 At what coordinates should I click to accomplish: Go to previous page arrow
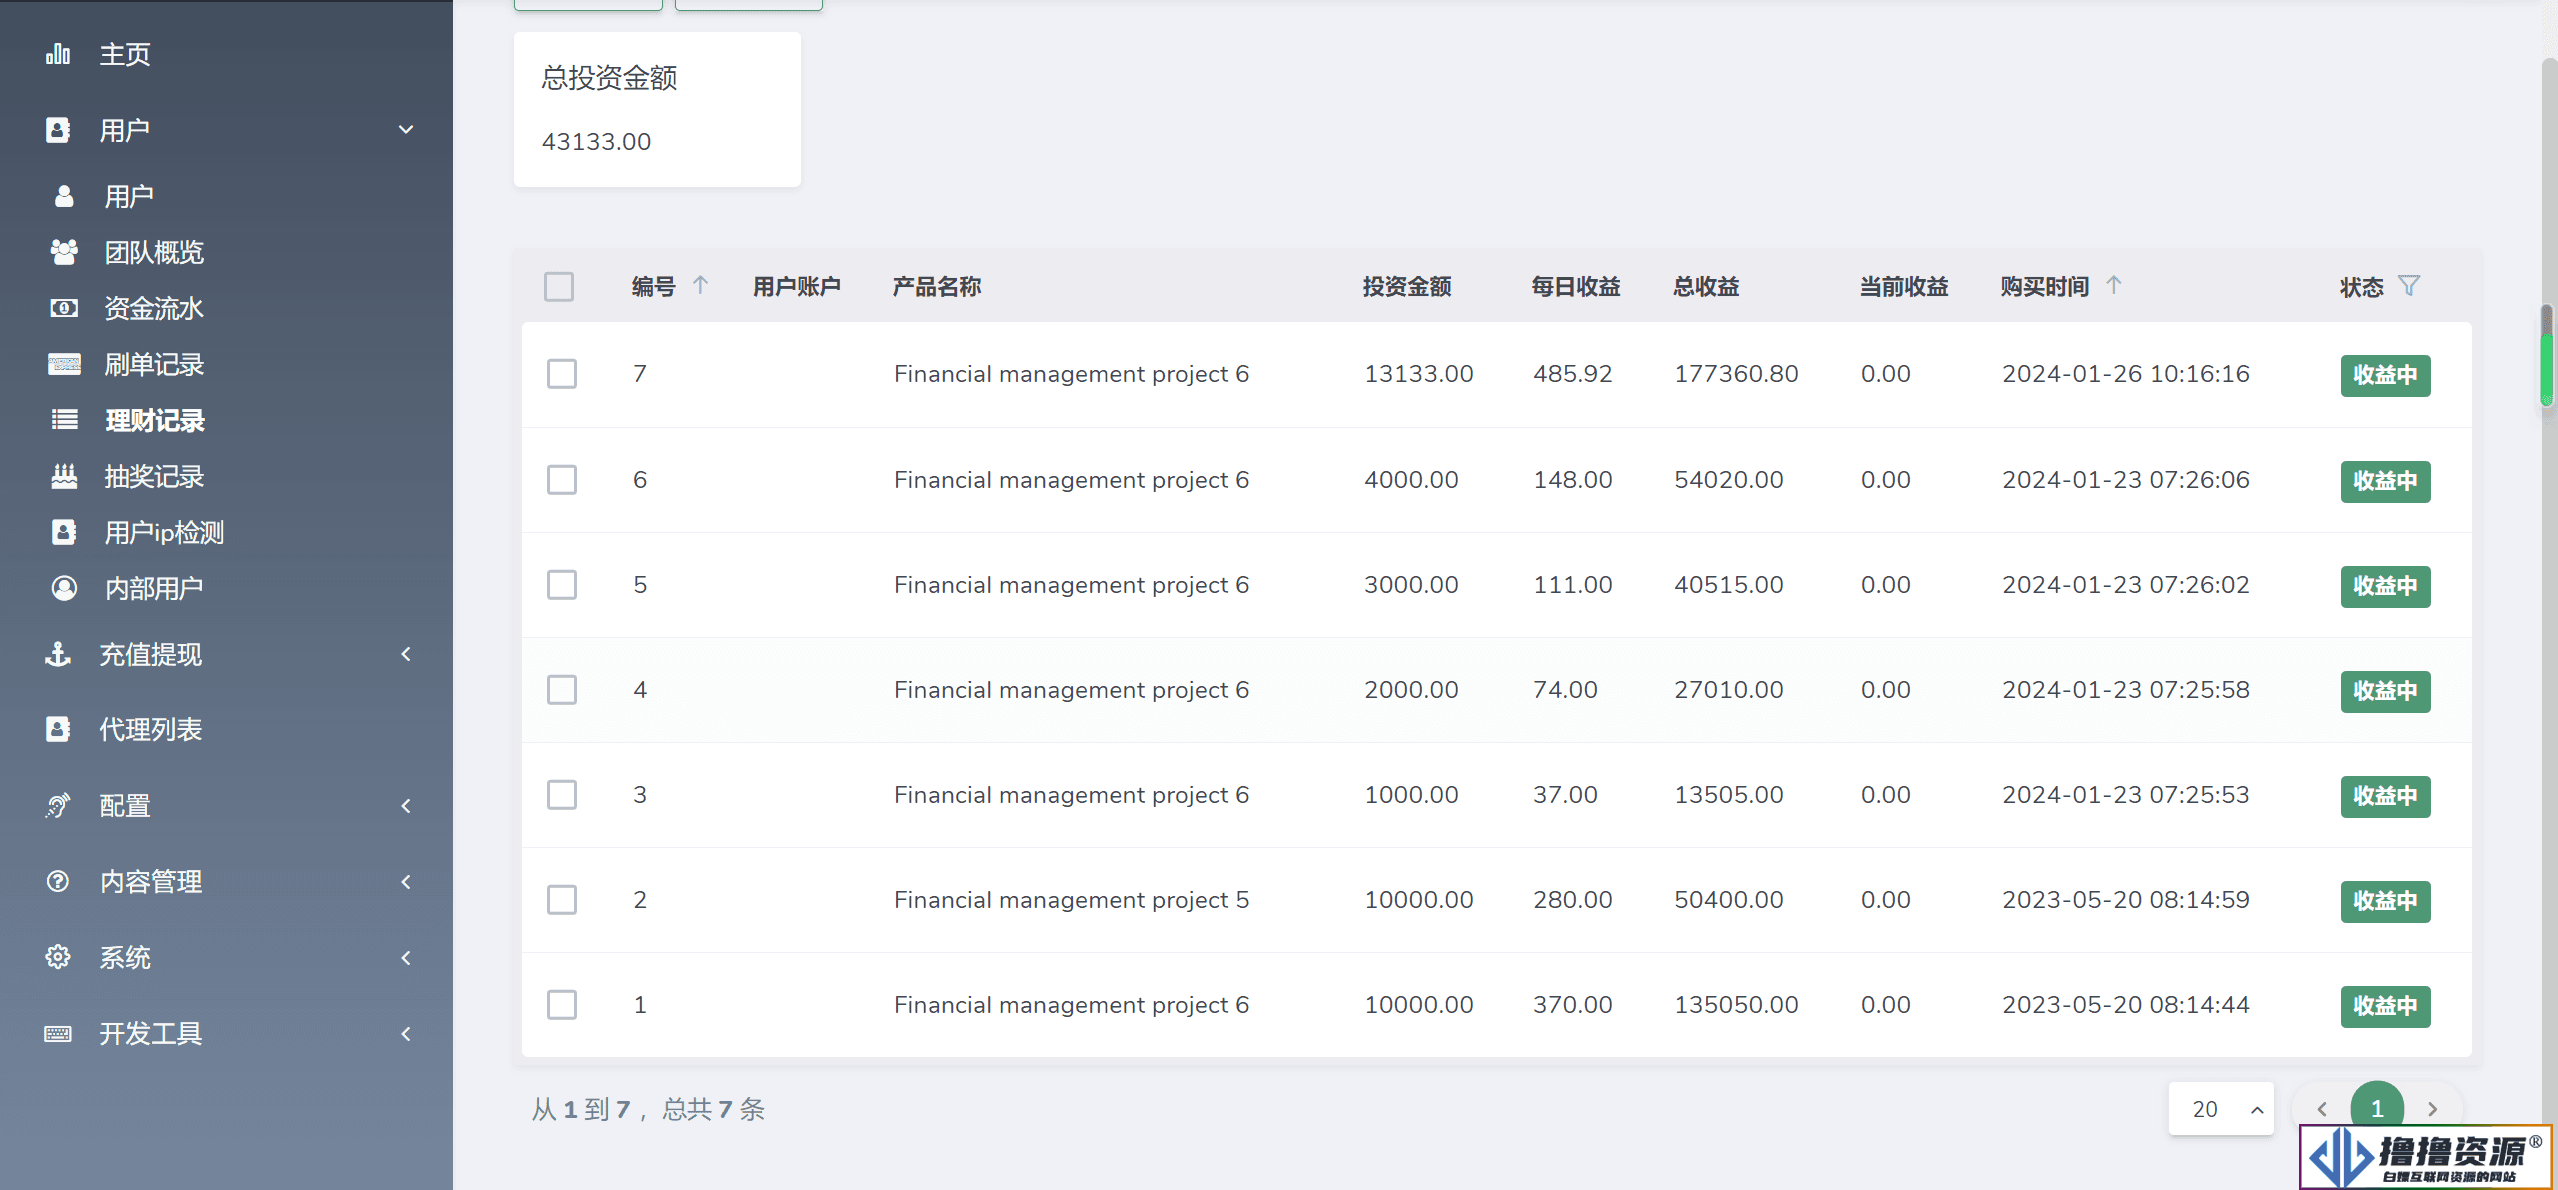[2322, 1109]
